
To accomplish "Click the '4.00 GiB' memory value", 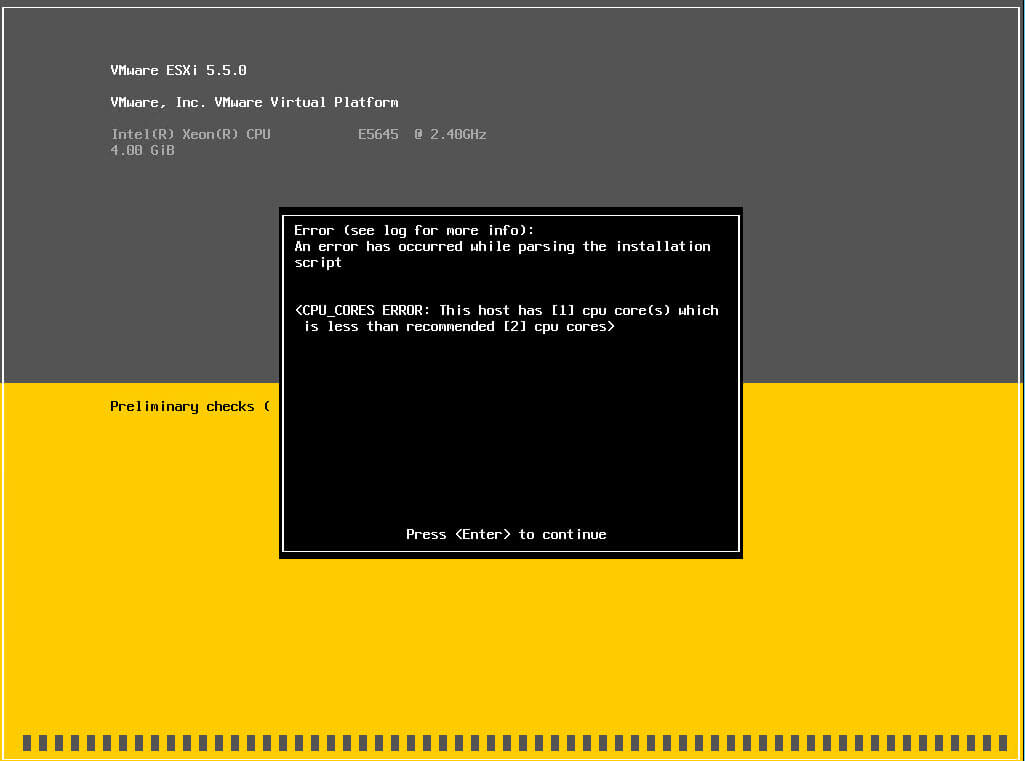I will 143,150.
